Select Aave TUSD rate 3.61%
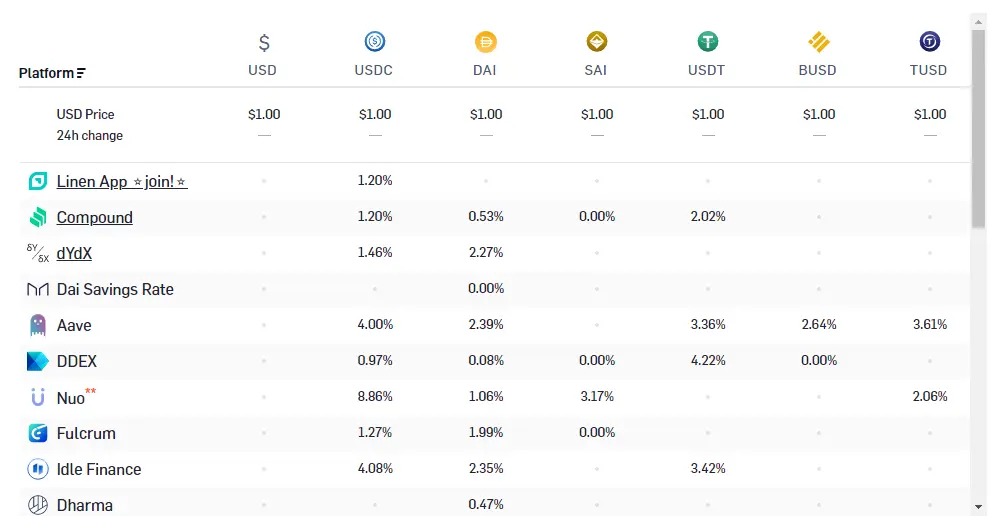The image size is (991, 516). point(930,324)
